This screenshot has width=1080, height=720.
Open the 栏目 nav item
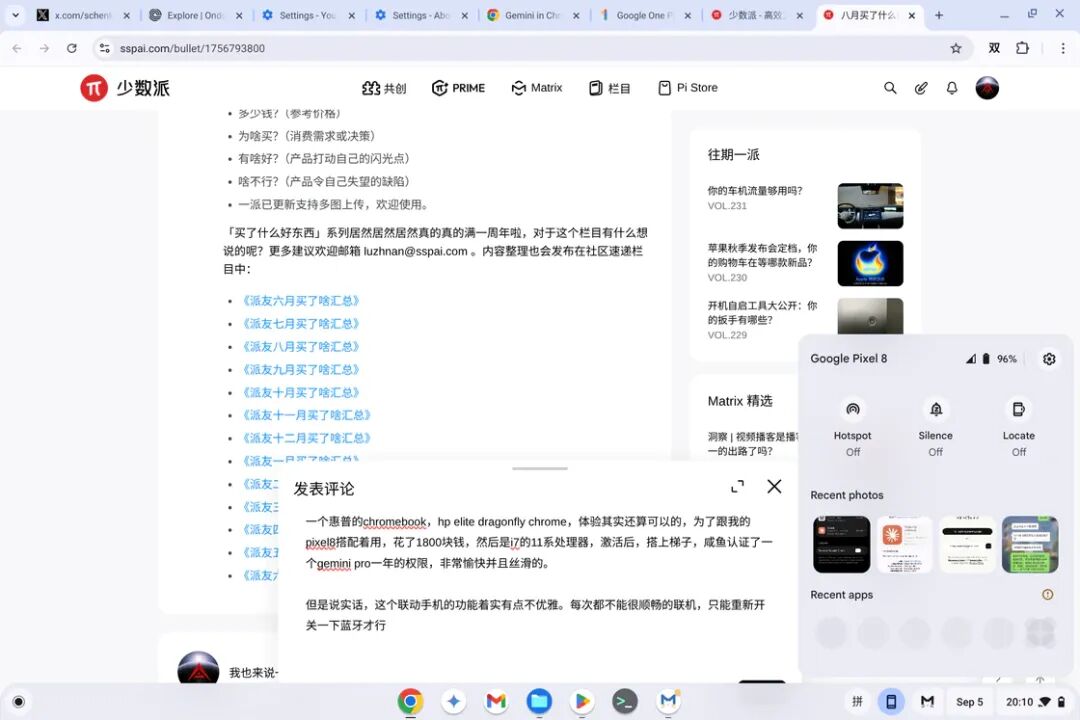[x=610, y=88]
